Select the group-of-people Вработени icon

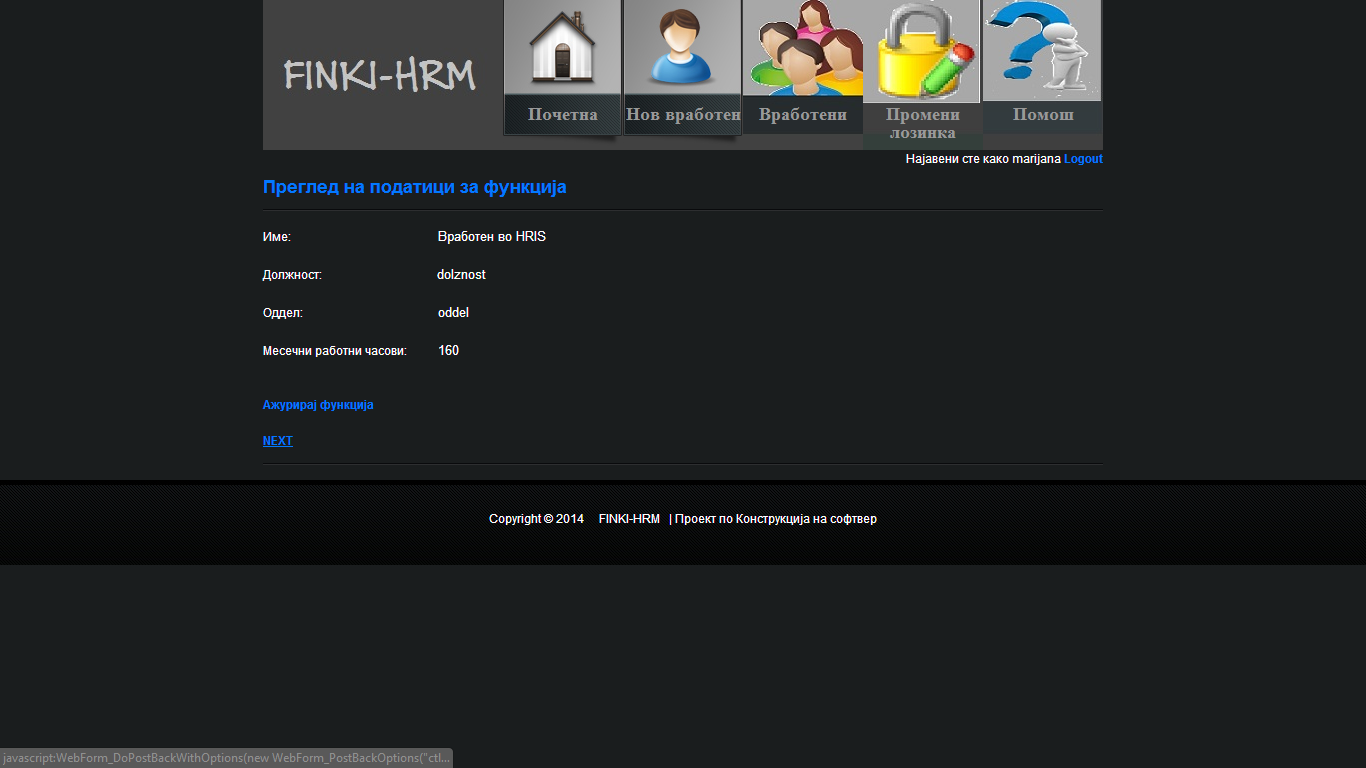(802, 47)
